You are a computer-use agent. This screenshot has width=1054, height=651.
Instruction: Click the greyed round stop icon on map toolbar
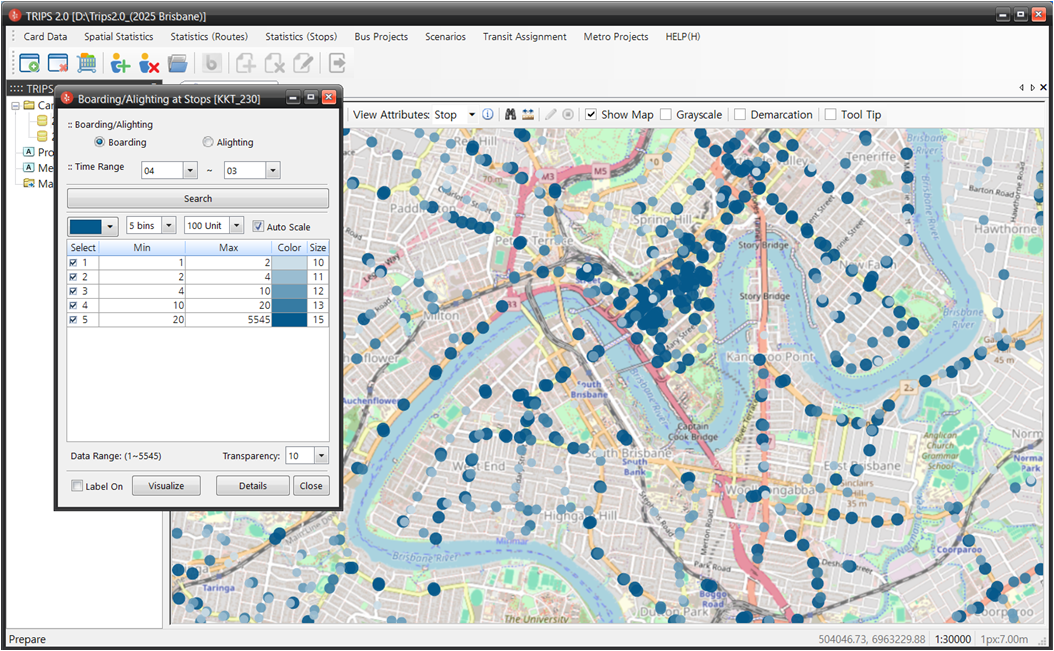[568, 114]
